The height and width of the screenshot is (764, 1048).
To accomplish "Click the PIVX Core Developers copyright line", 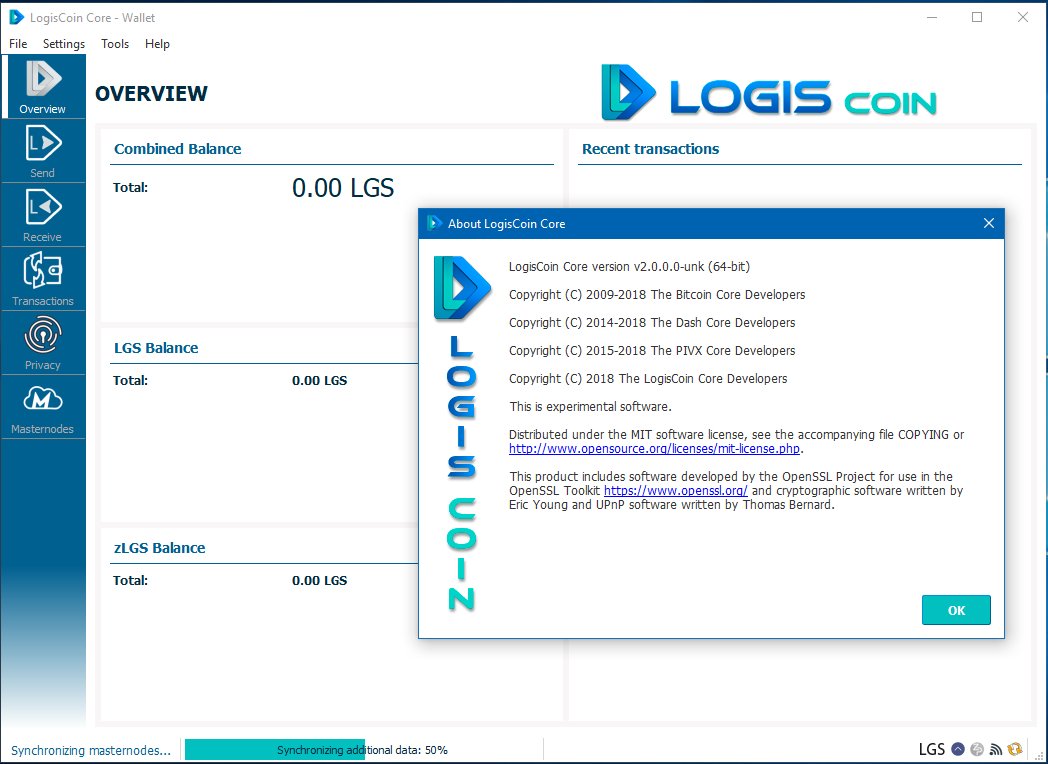I will (x=652, y=351).
